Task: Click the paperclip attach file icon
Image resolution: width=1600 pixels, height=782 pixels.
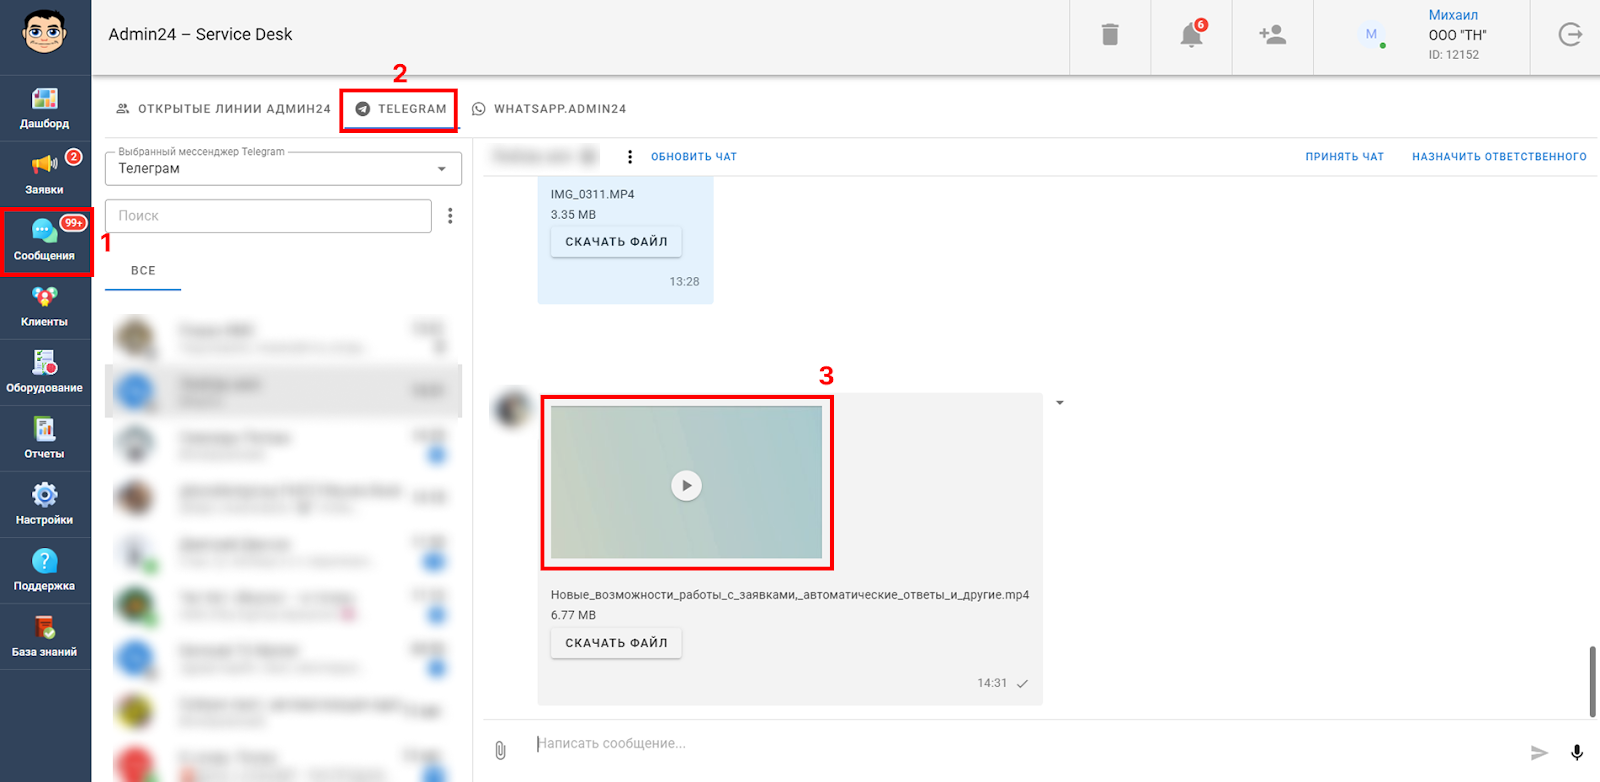Action: 500,750
